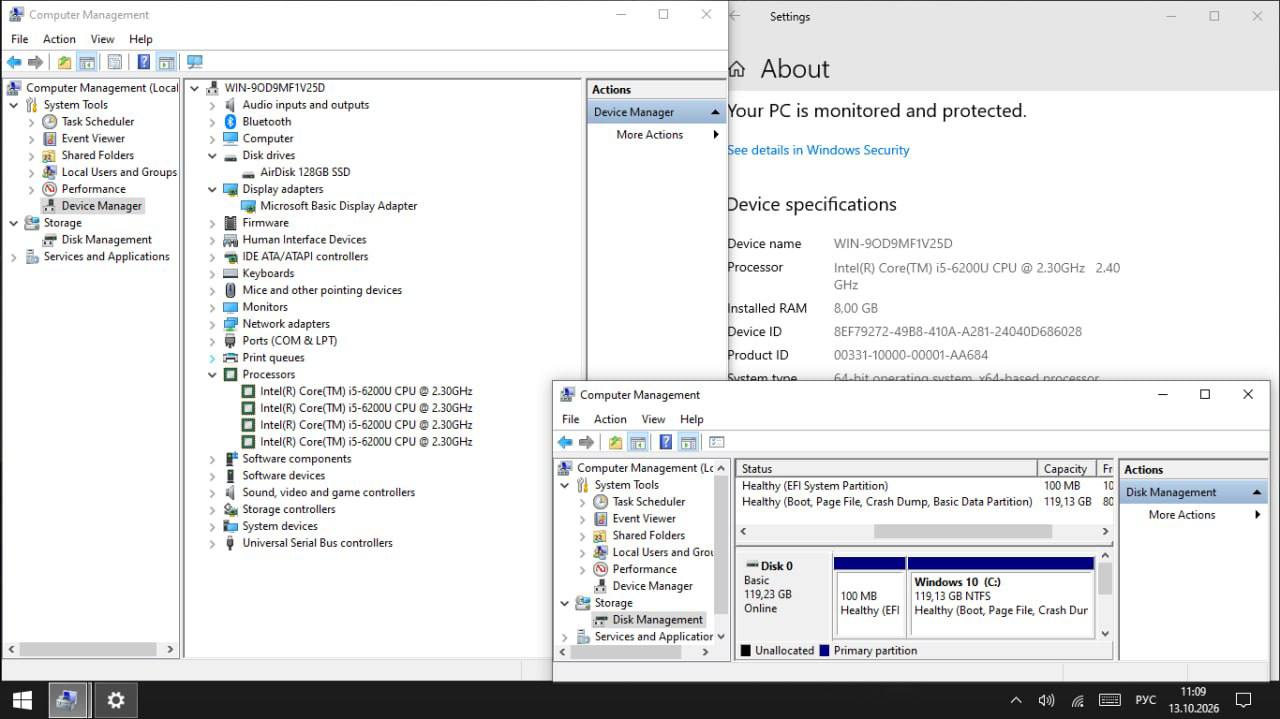Click the vertical scrollbar of the Disk Management window tree

point(722,545)
